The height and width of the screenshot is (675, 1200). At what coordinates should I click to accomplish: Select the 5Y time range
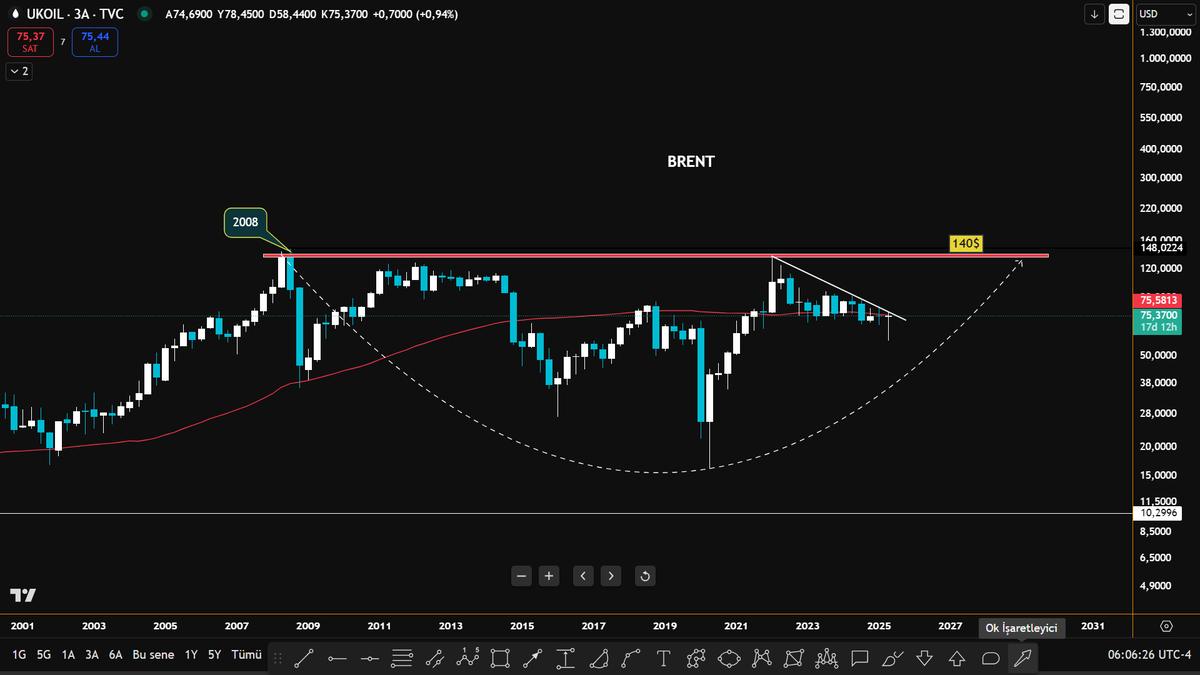pyautogui.click(x=215, y=655)
